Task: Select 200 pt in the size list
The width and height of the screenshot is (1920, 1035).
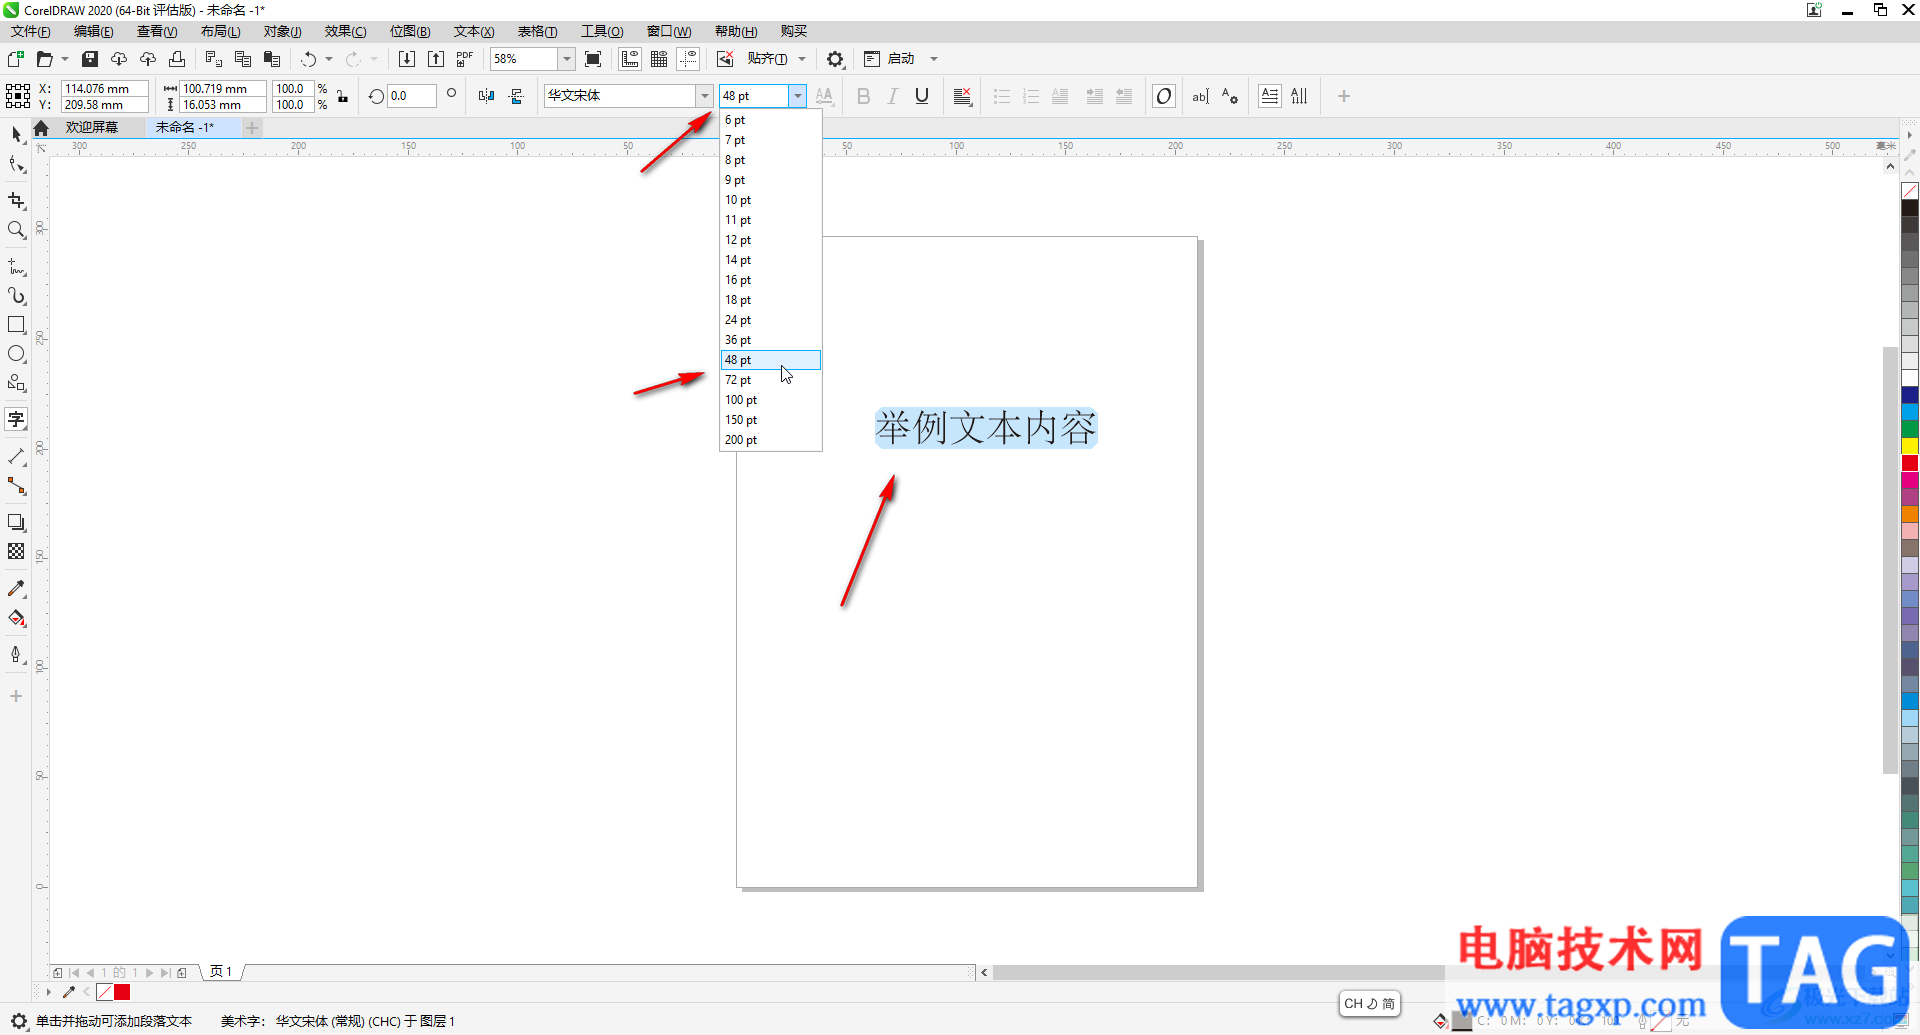Action: point(770,440)
